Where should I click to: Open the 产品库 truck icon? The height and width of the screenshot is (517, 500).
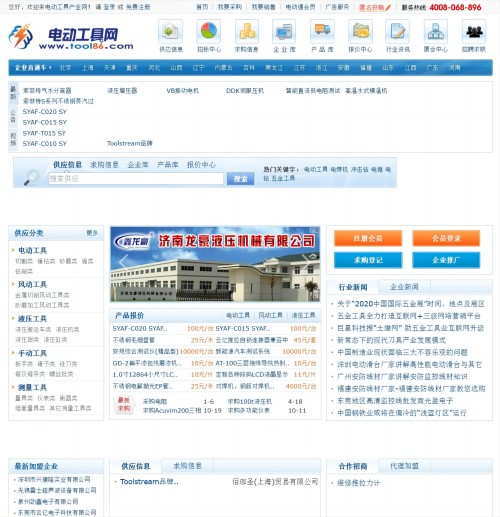click(x=322, y=32)
